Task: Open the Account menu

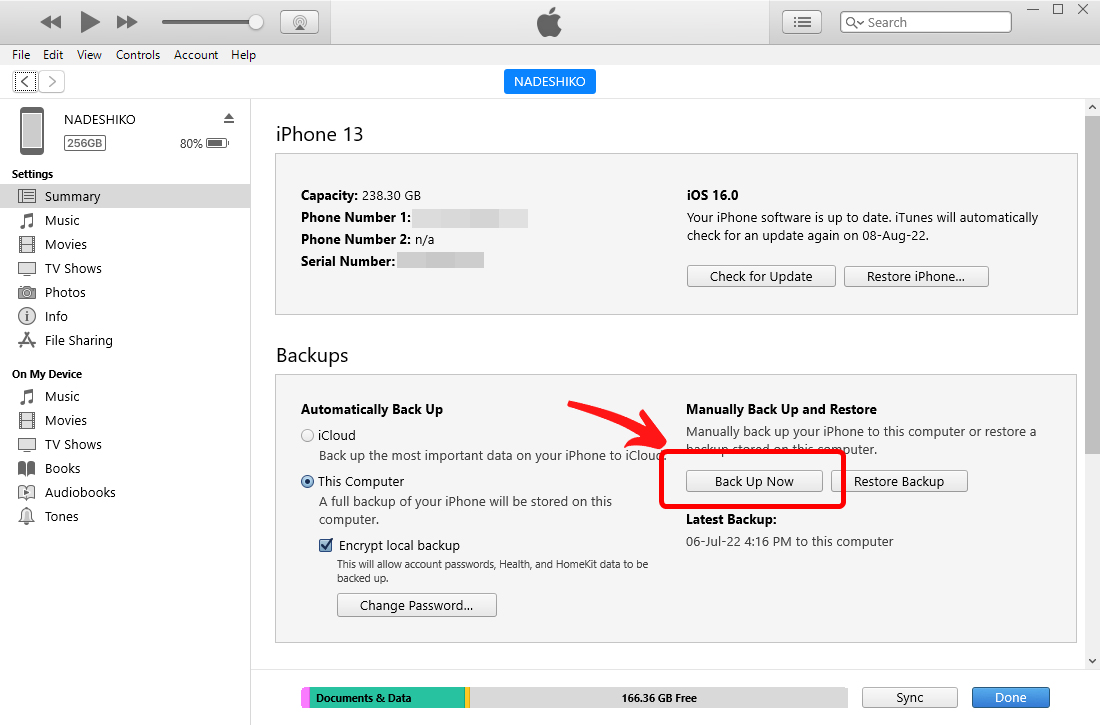Action: pyautogui.click(x=196, y=55)
